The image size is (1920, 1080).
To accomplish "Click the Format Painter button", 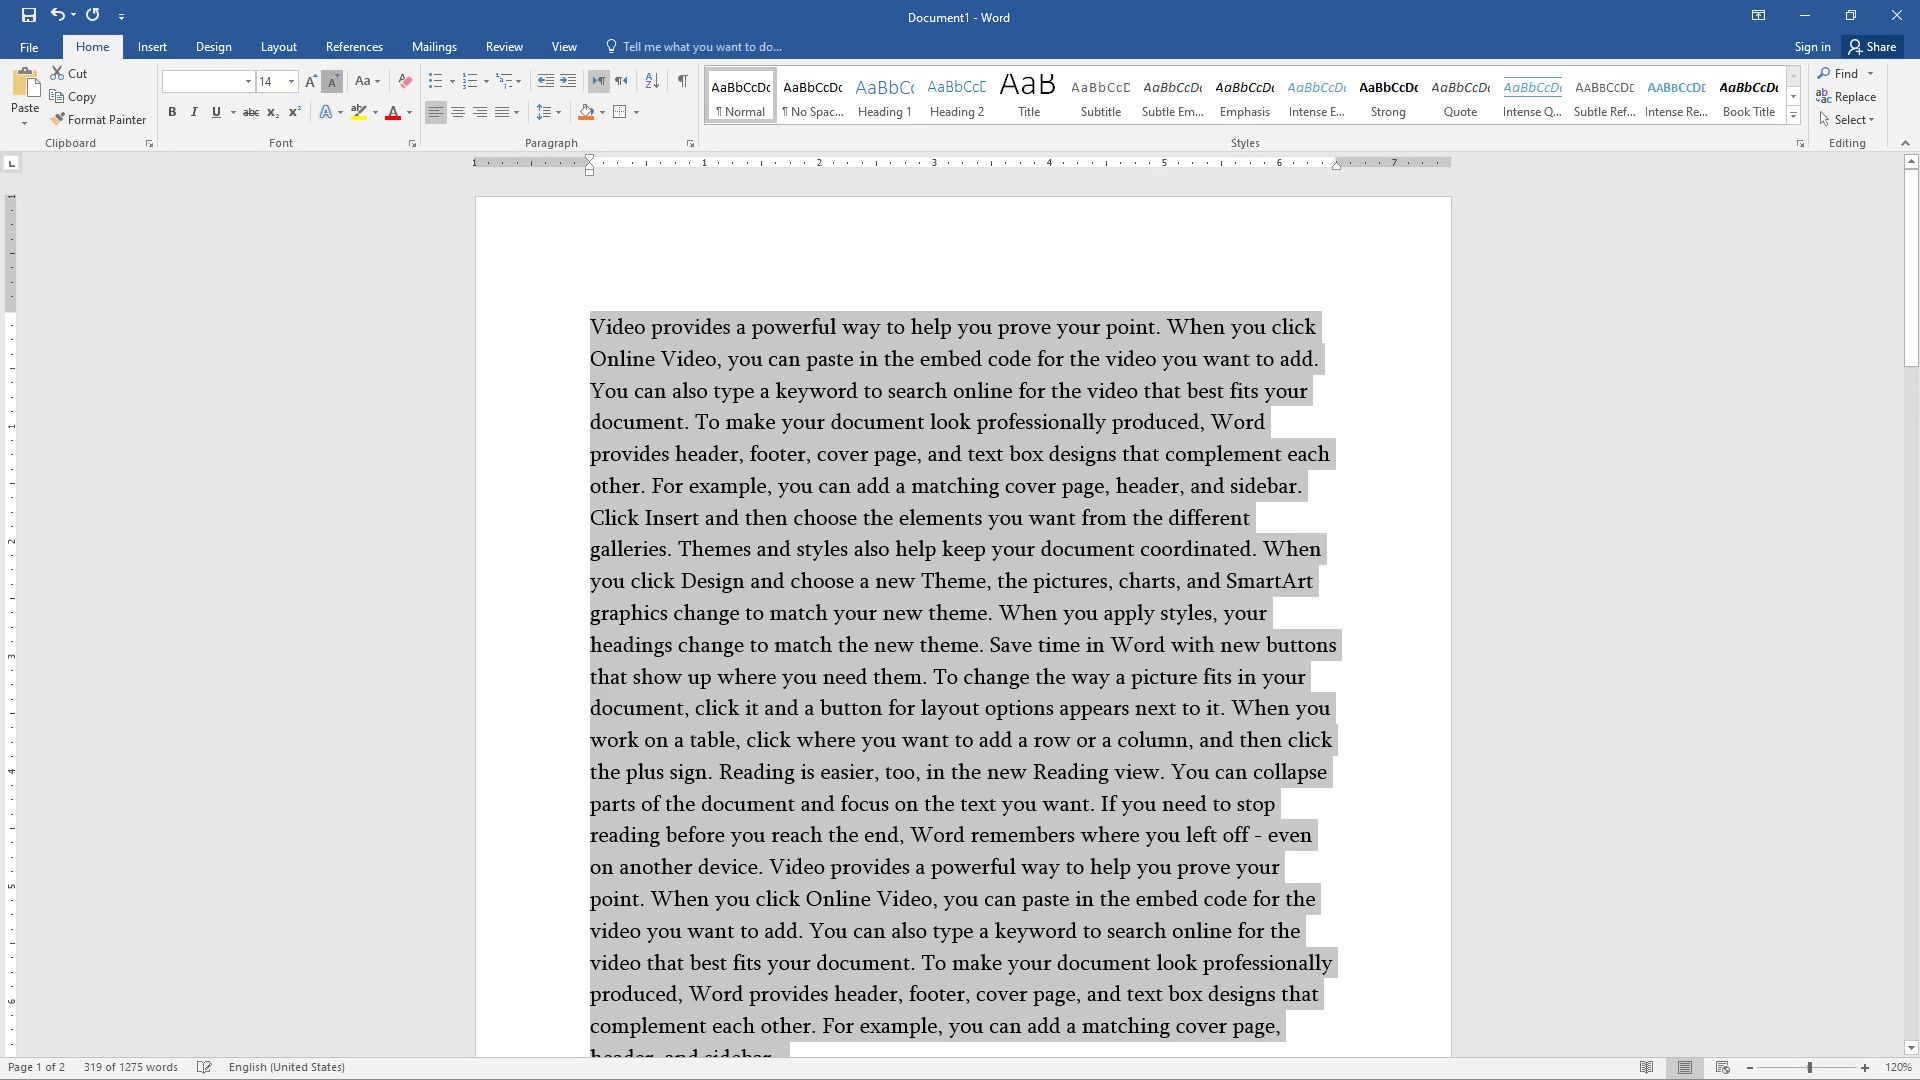I will click(x=98, y=119).
